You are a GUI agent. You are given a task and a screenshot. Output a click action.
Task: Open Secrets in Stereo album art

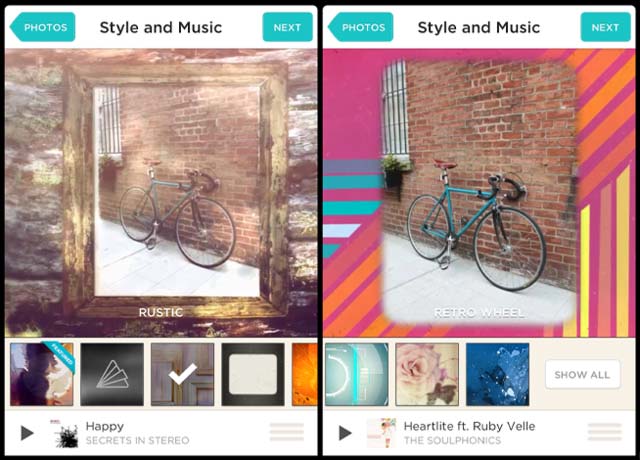pyautogui.click(x=64, y=433)
